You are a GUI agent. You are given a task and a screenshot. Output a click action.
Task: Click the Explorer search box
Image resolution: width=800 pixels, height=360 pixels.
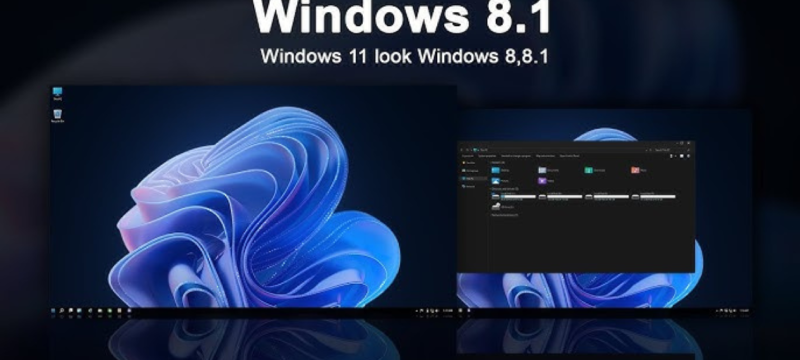pyautogui.click(x=671, y=150)
